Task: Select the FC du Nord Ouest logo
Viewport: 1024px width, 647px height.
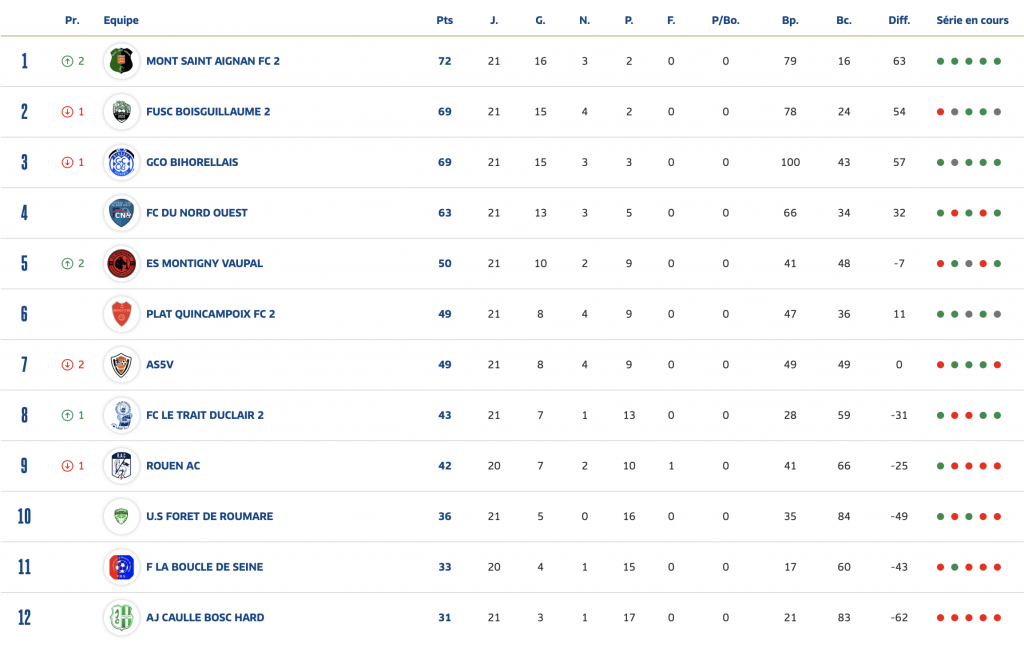Action: [x=121, y=213]
